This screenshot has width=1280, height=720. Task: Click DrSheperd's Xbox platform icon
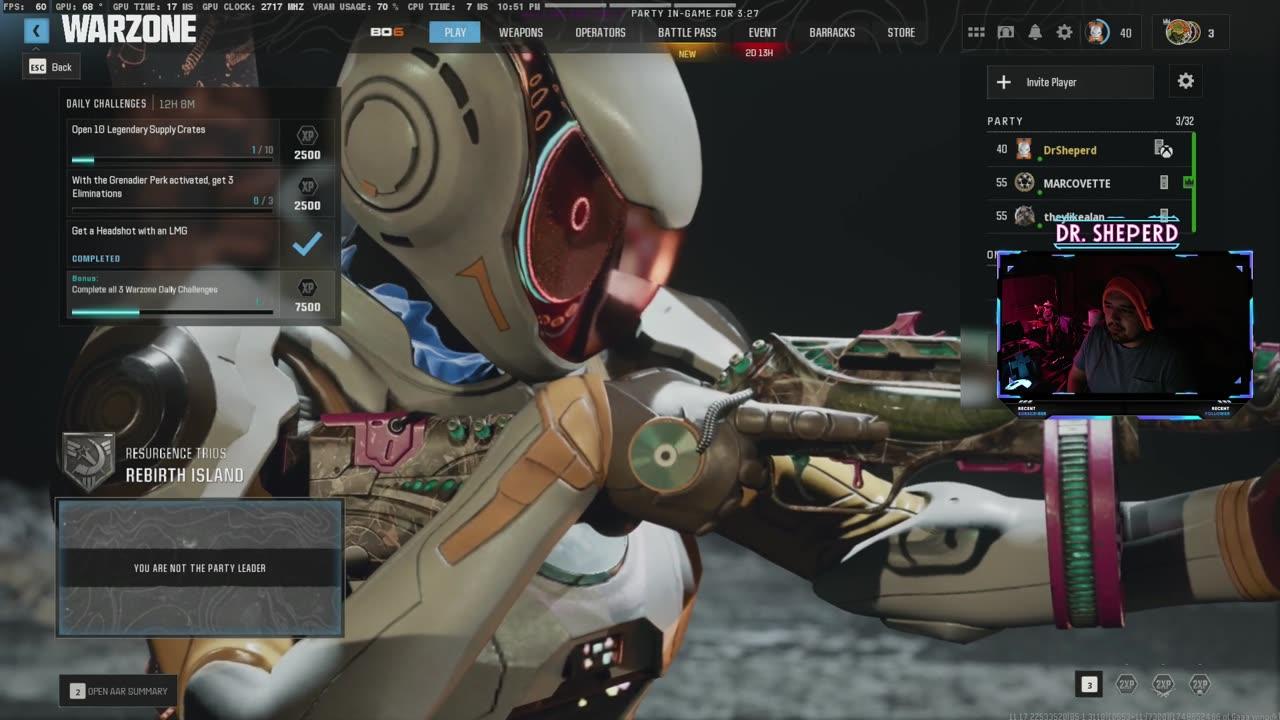[x=1163, y=149]
